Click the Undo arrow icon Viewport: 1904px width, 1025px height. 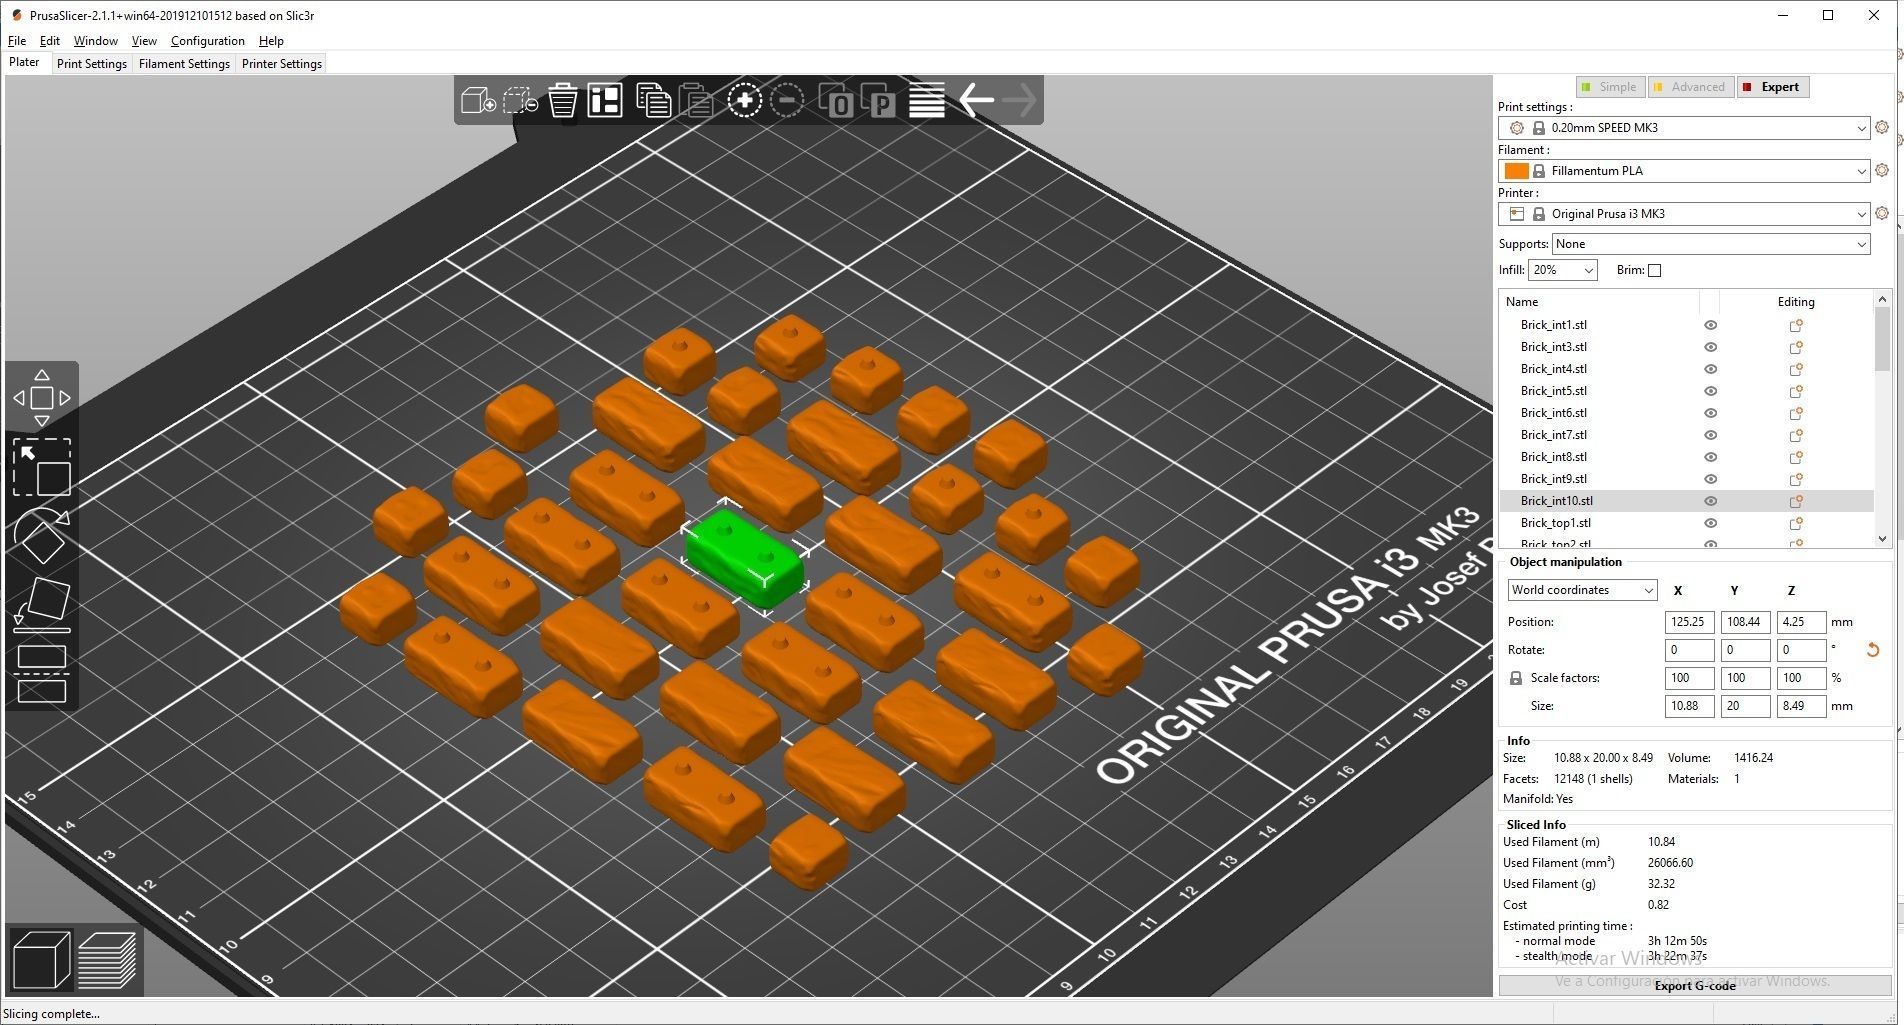[x=976, y=100]
